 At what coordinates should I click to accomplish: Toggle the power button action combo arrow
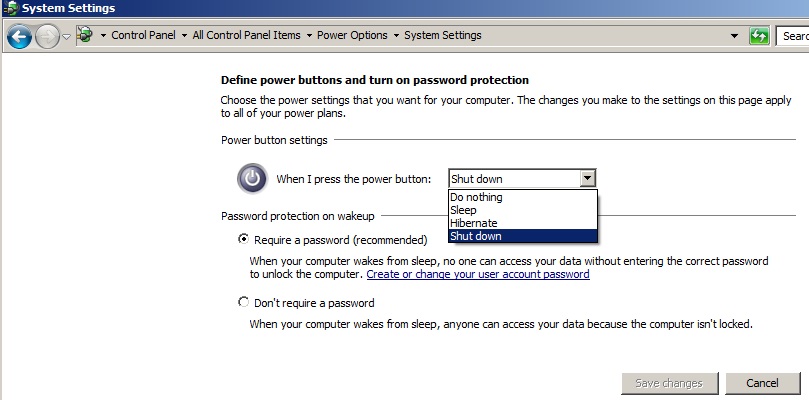coord(587,179)
